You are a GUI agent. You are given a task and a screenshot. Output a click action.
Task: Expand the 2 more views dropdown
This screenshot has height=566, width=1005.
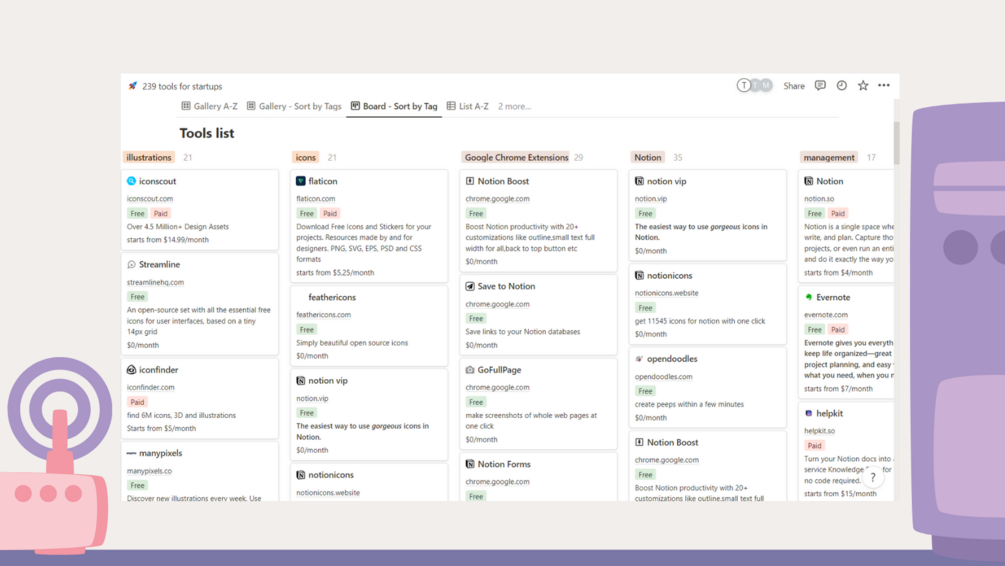pyautogui.click(x=515, y=106)
